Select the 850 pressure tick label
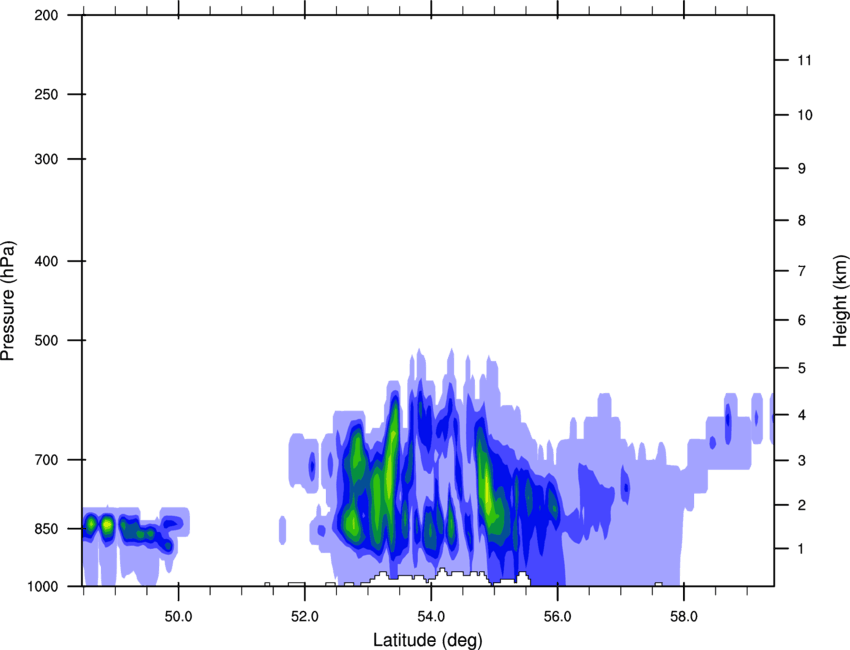The width and height of the screenshot is (850, 650). [x=47, y=529]
